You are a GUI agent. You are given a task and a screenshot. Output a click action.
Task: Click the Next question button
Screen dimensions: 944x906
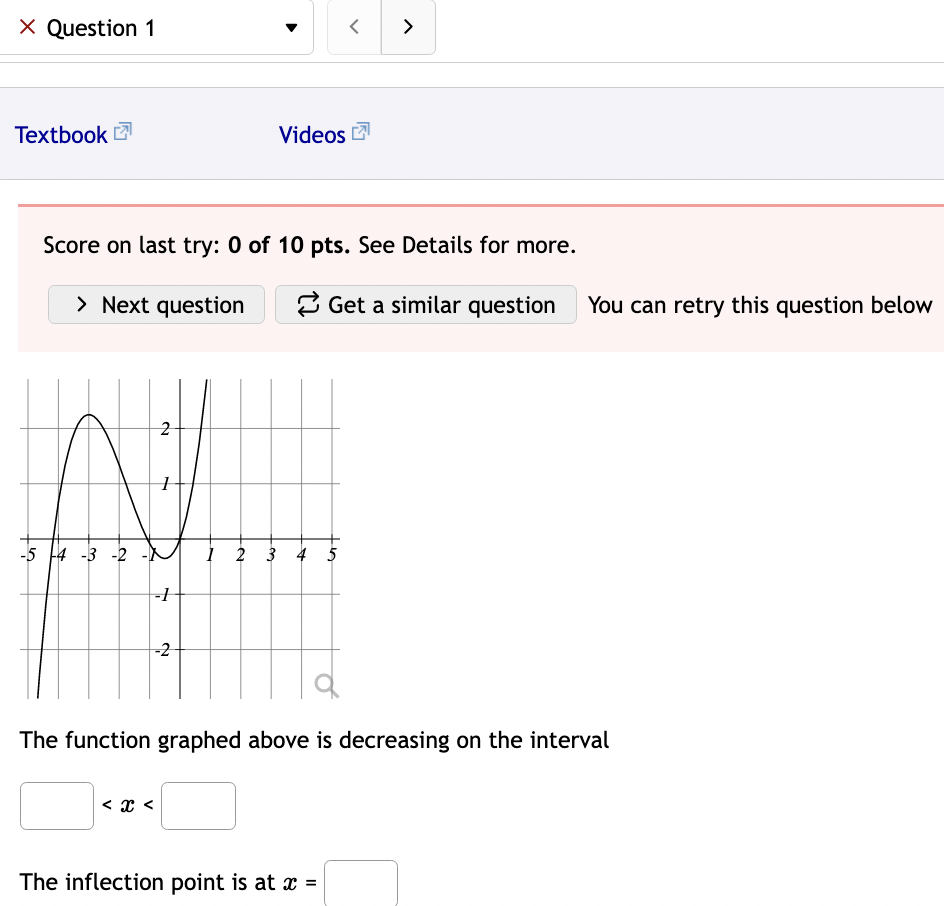pyautogui.click(x=156, y=305)
